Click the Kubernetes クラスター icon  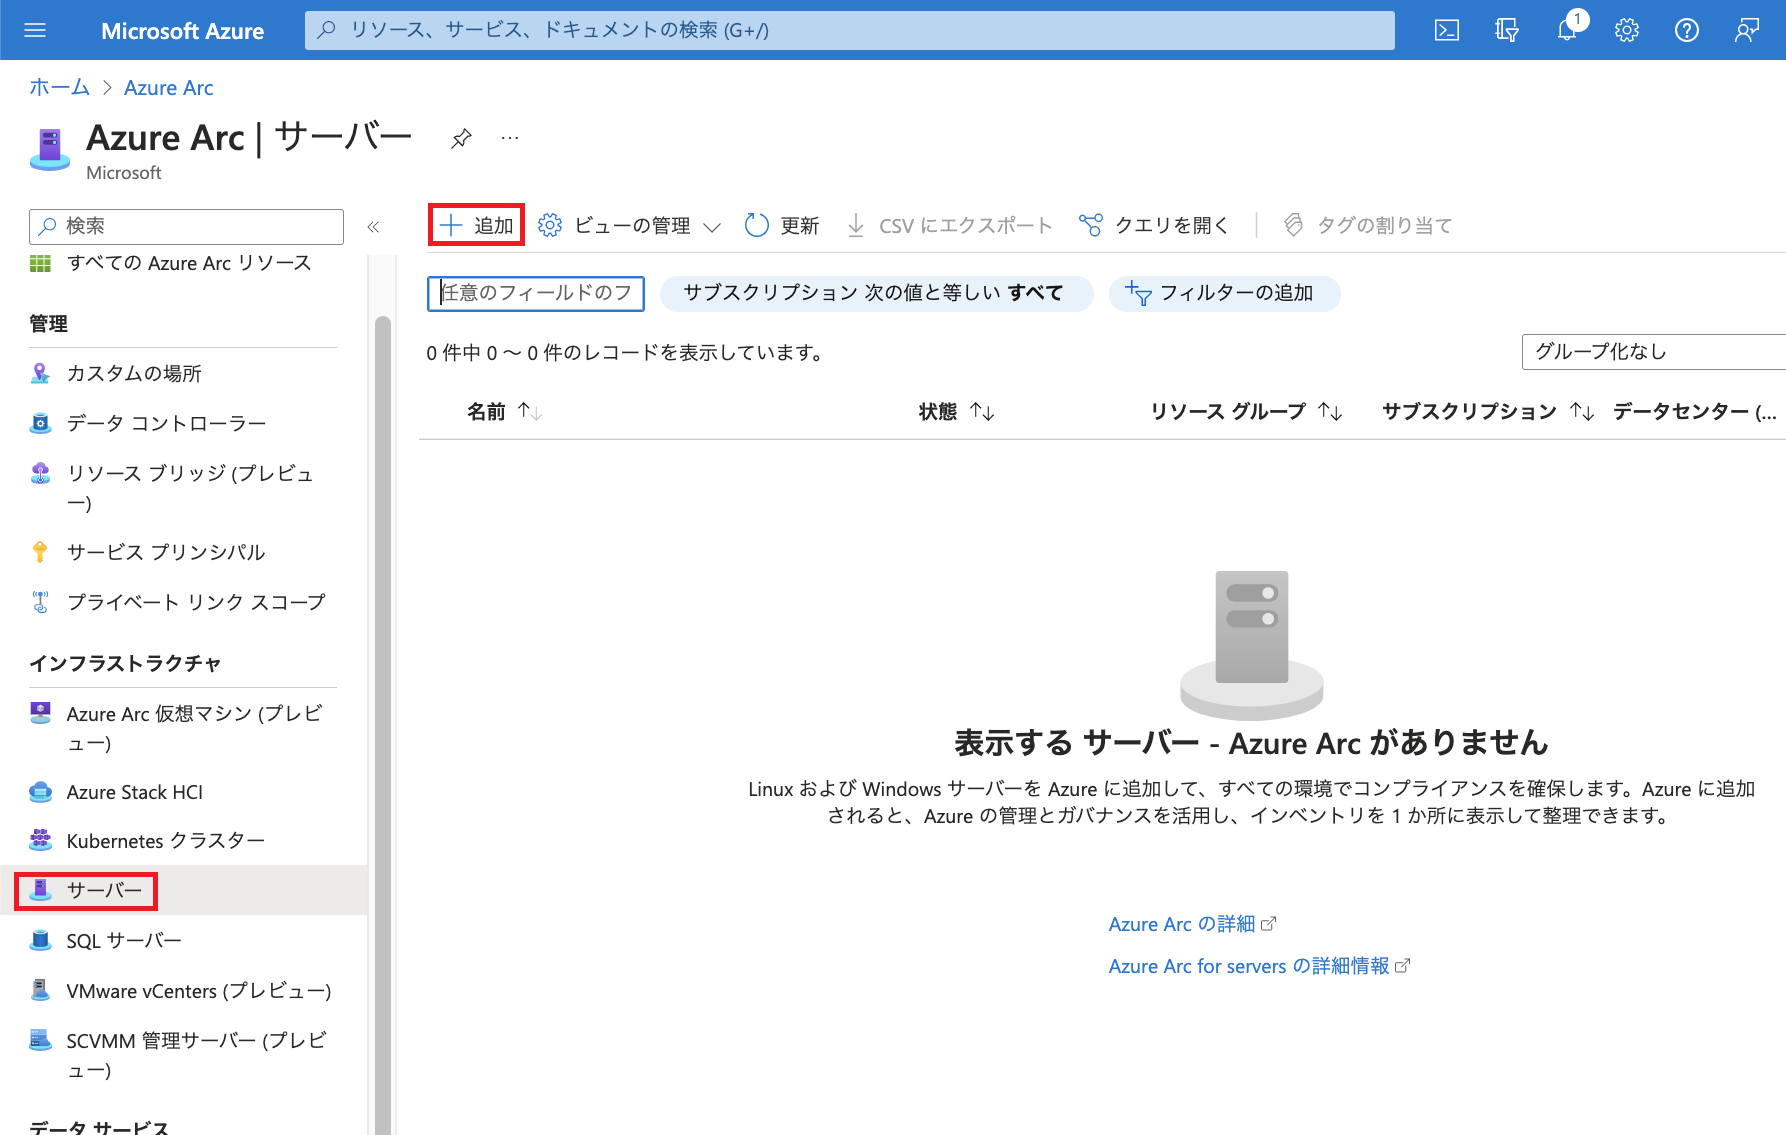(40, 840)
